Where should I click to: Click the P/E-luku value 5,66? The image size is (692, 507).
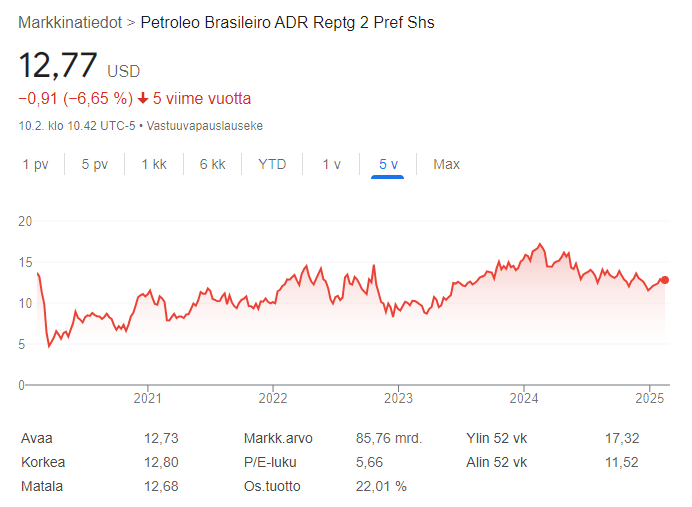pyautogui.click(x=369, y=462)
